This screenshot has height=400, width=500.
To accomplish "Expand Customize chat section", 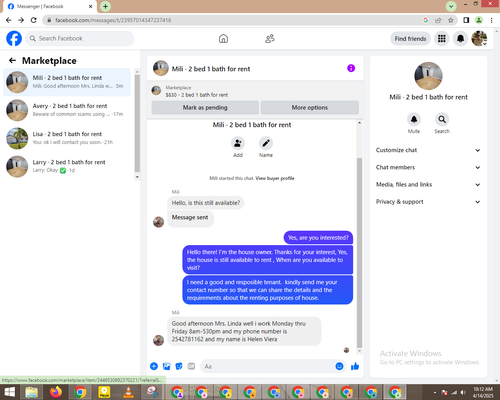I will (x=428, y=150).
